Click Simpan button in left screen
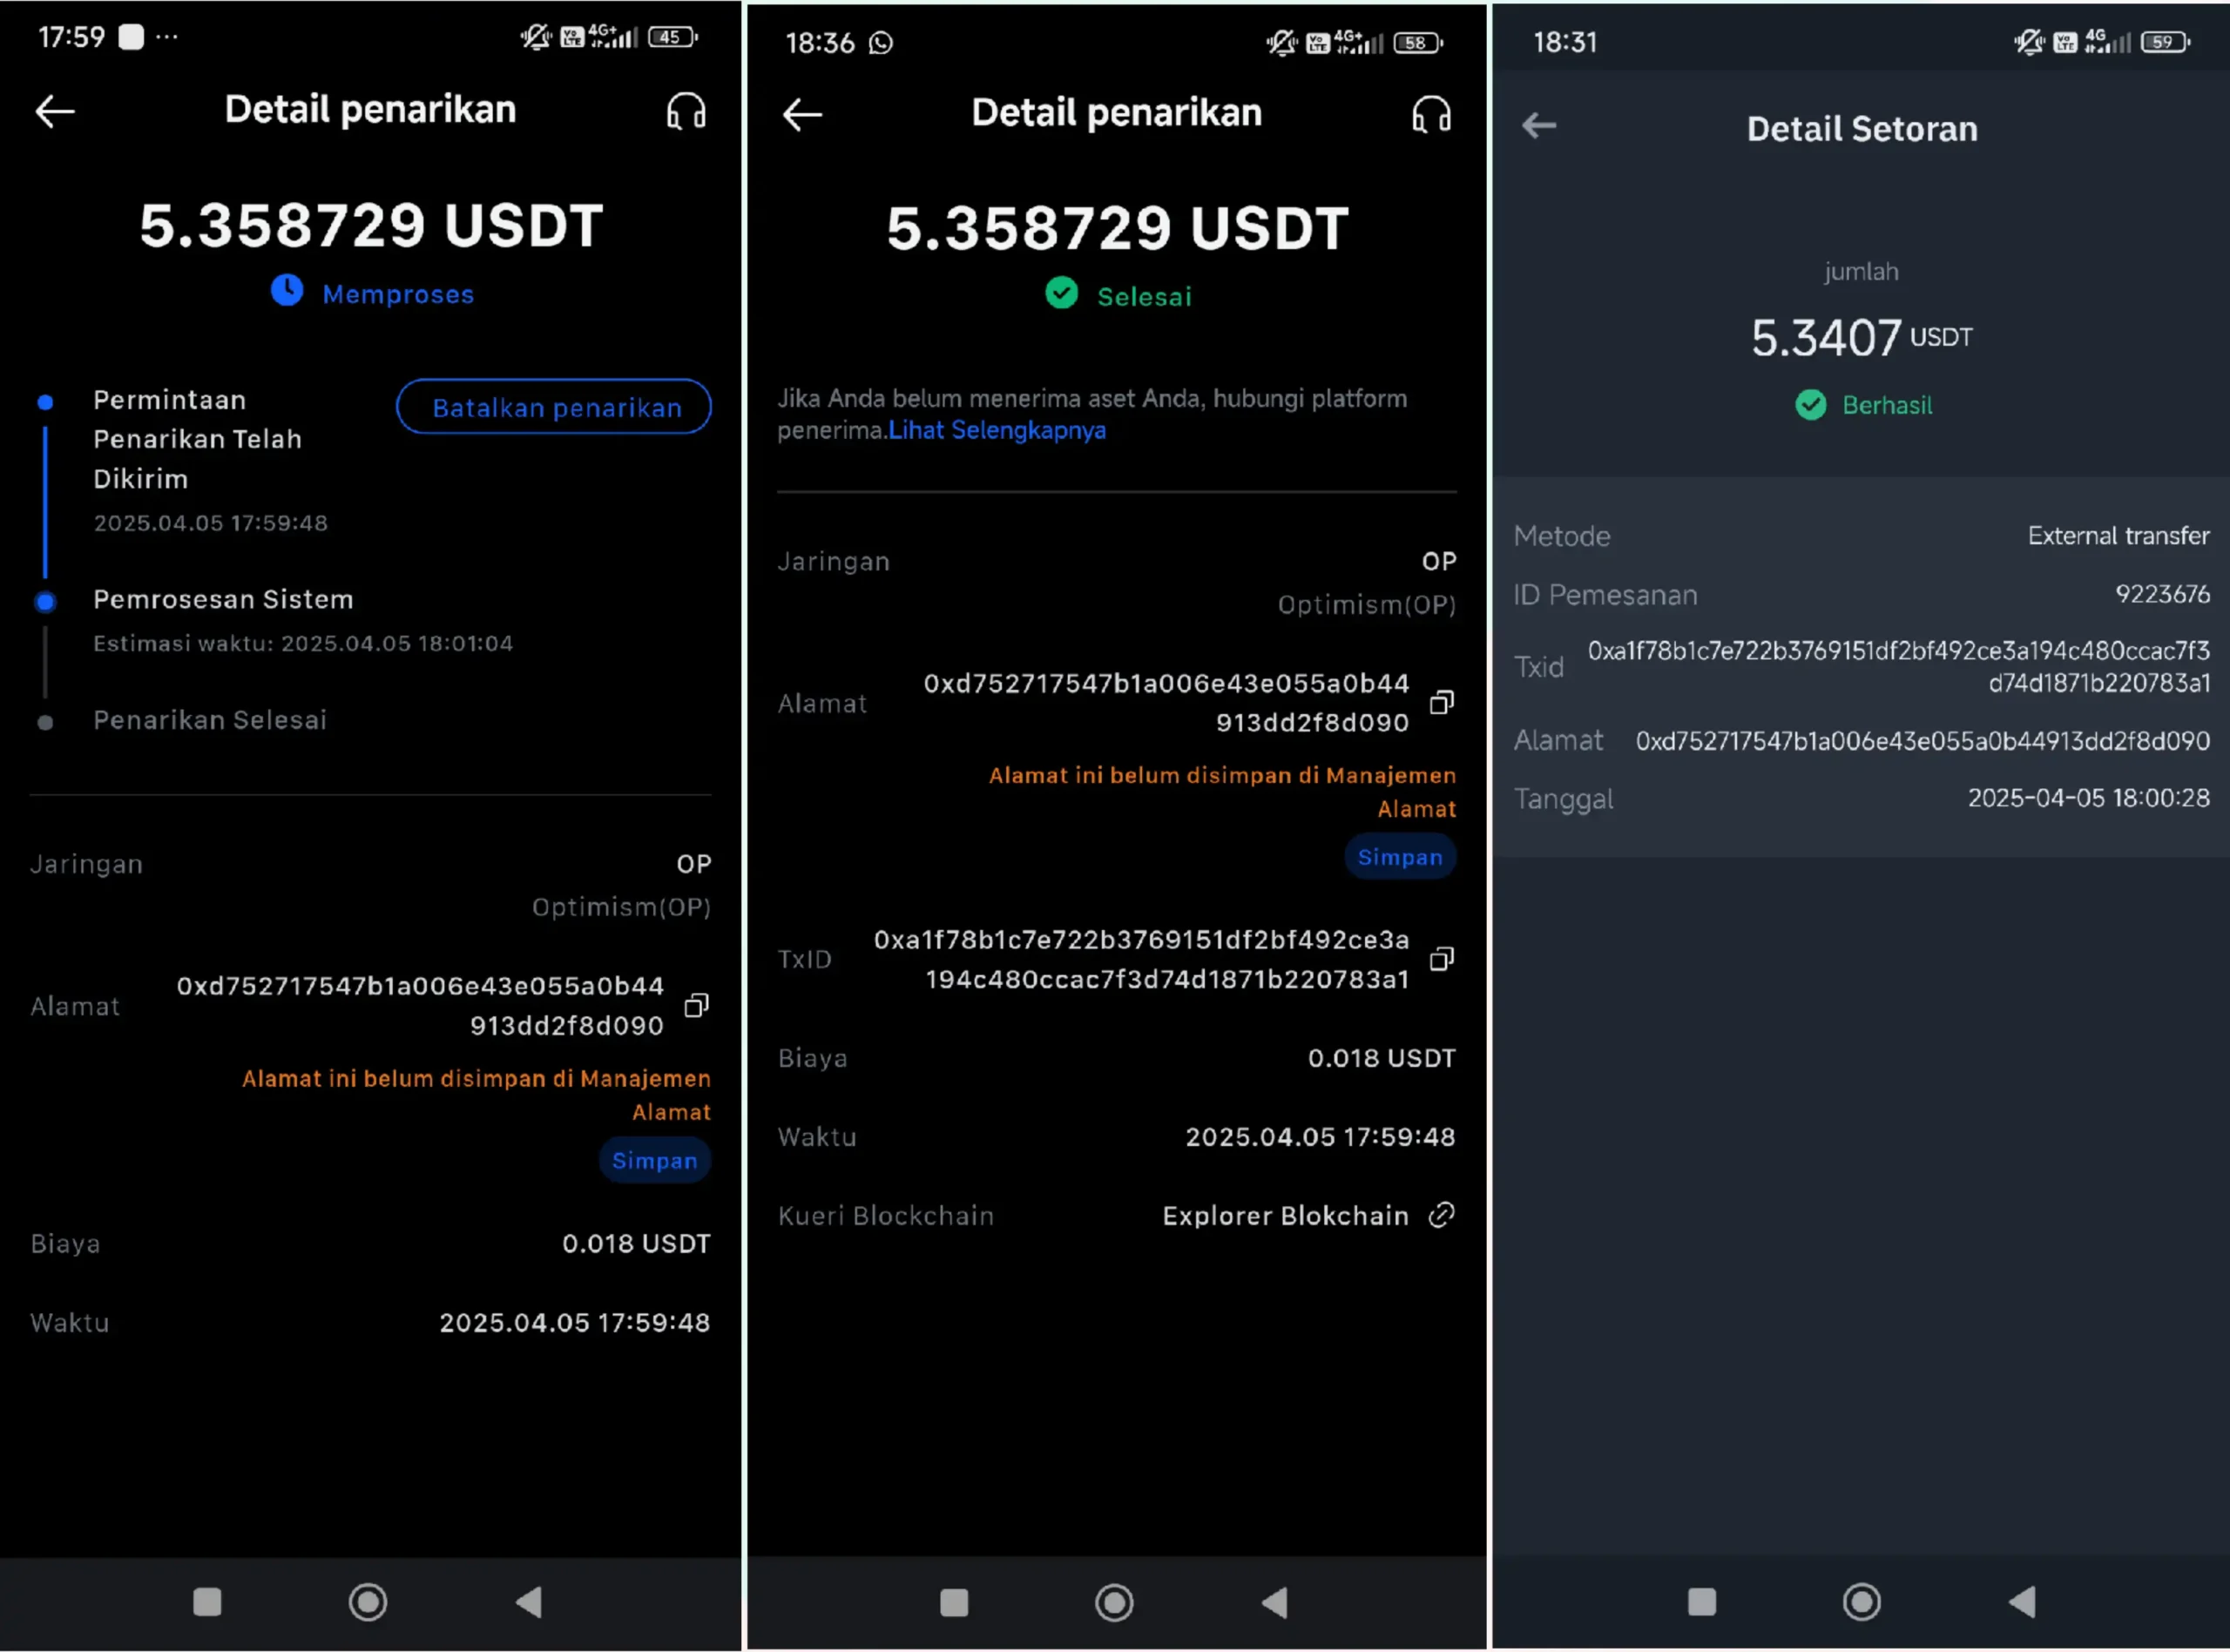The image size is (2230, 1652). point(655,1161)
